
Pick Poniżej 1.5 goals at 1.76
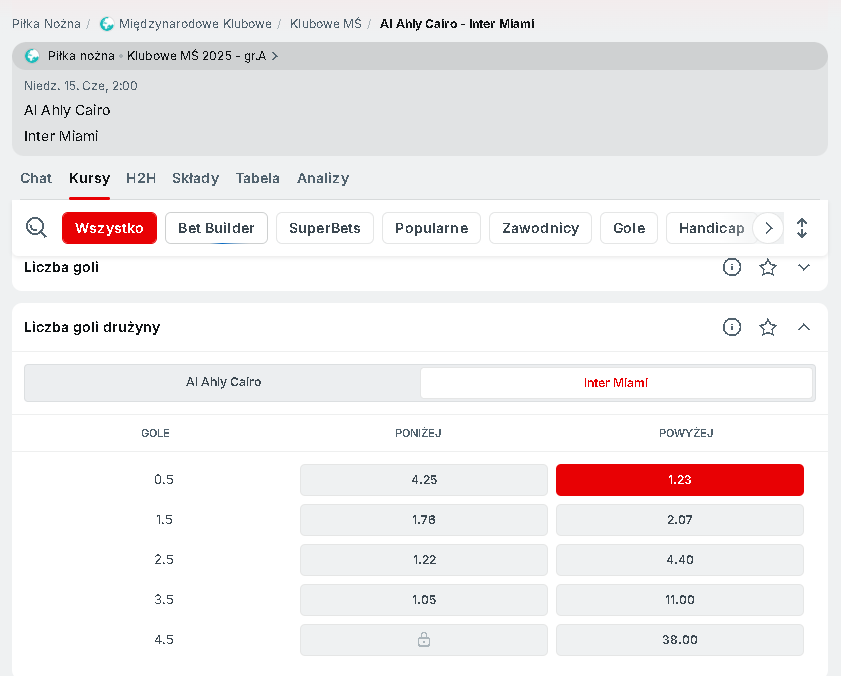[424, 519]
